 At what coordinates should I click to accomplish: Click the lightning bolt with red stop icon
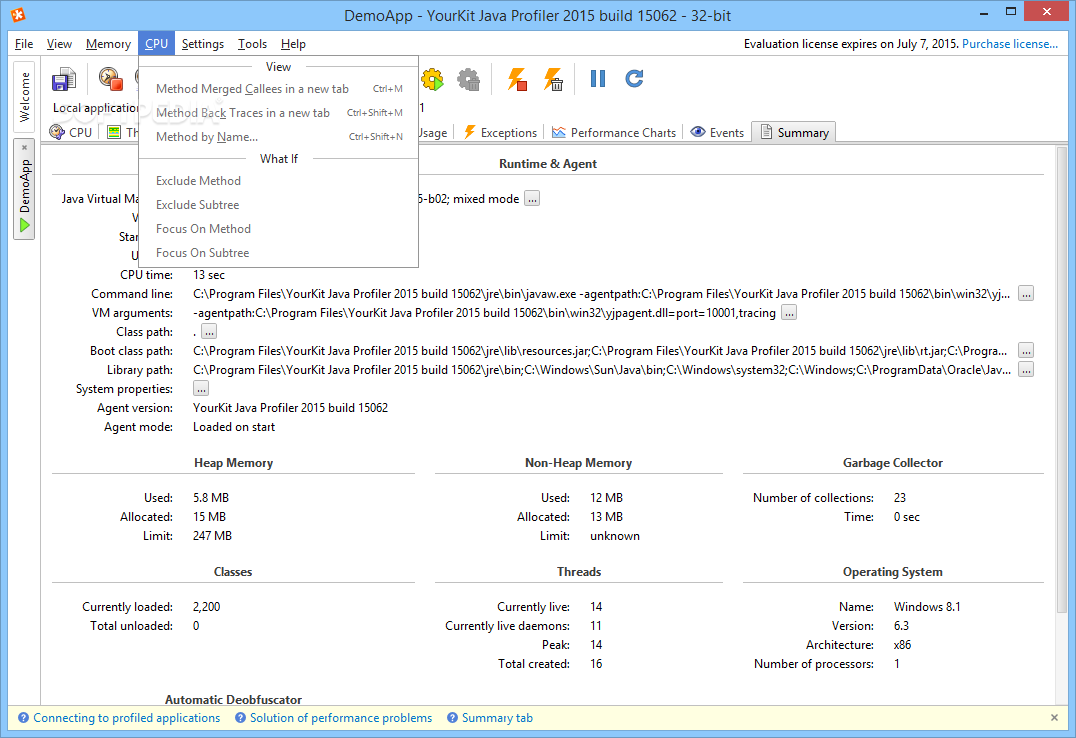tap(517, 79)
